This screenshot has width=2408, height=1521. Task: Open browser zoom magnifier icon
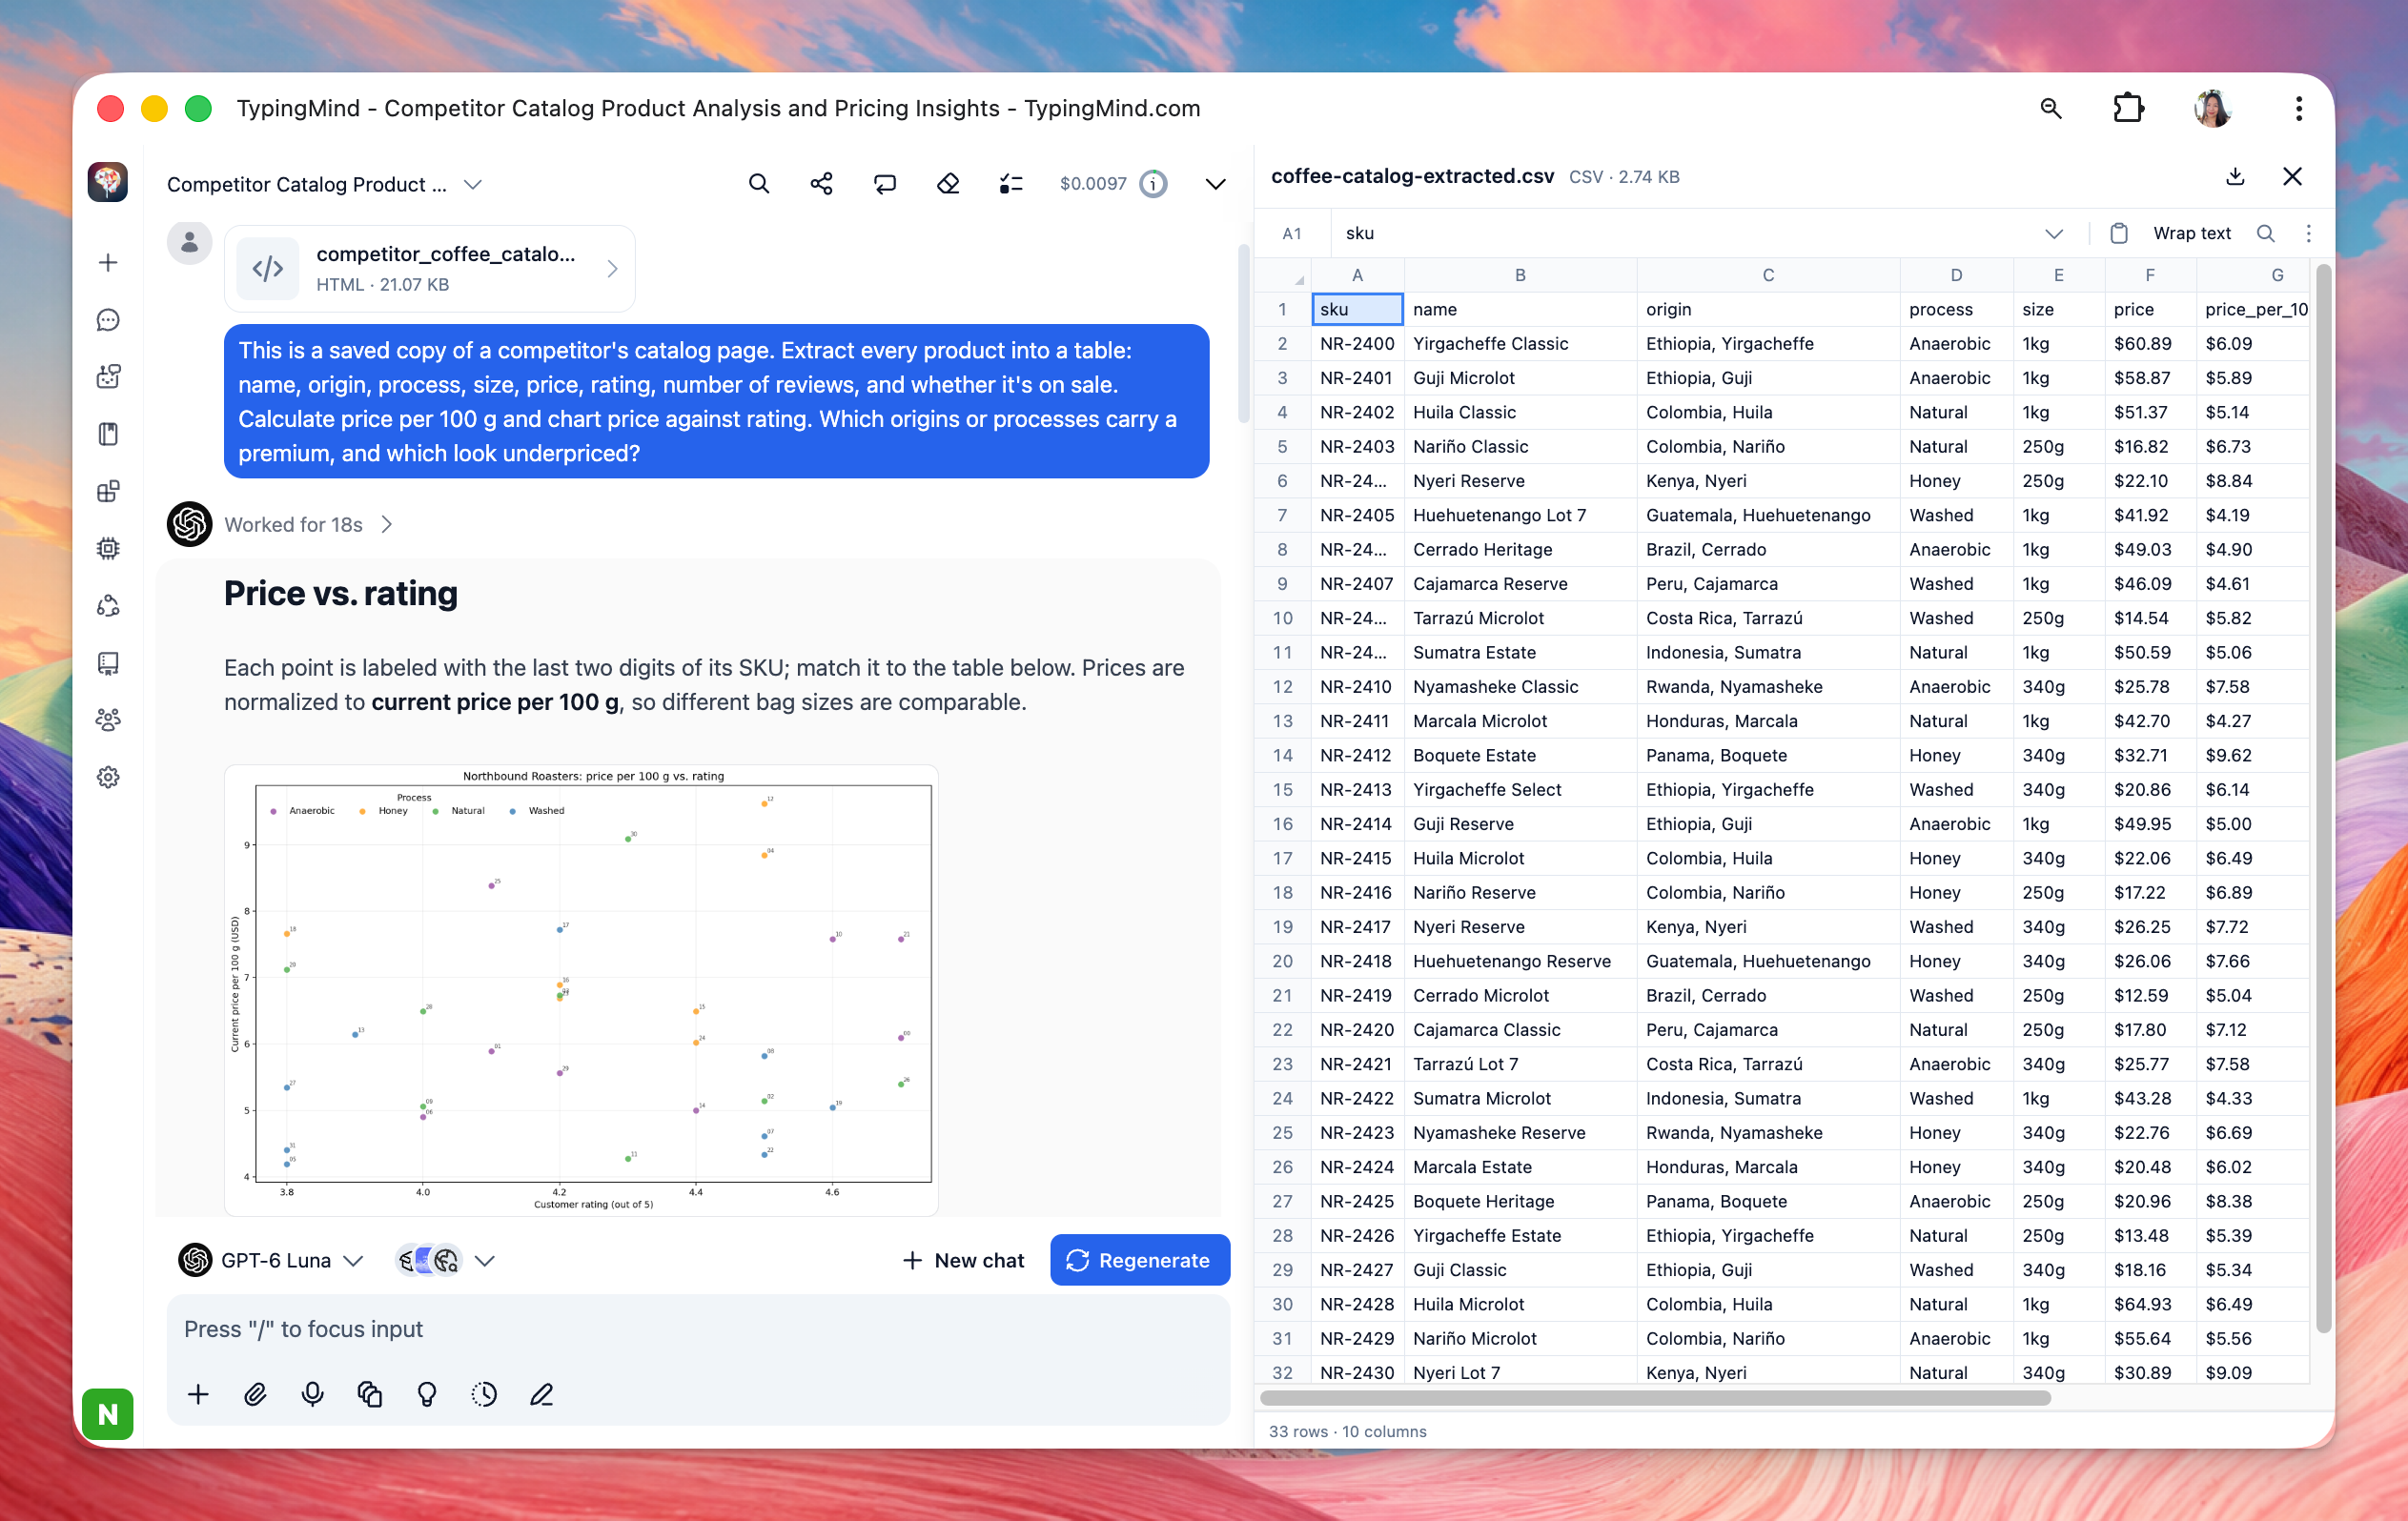(2050, 108)
